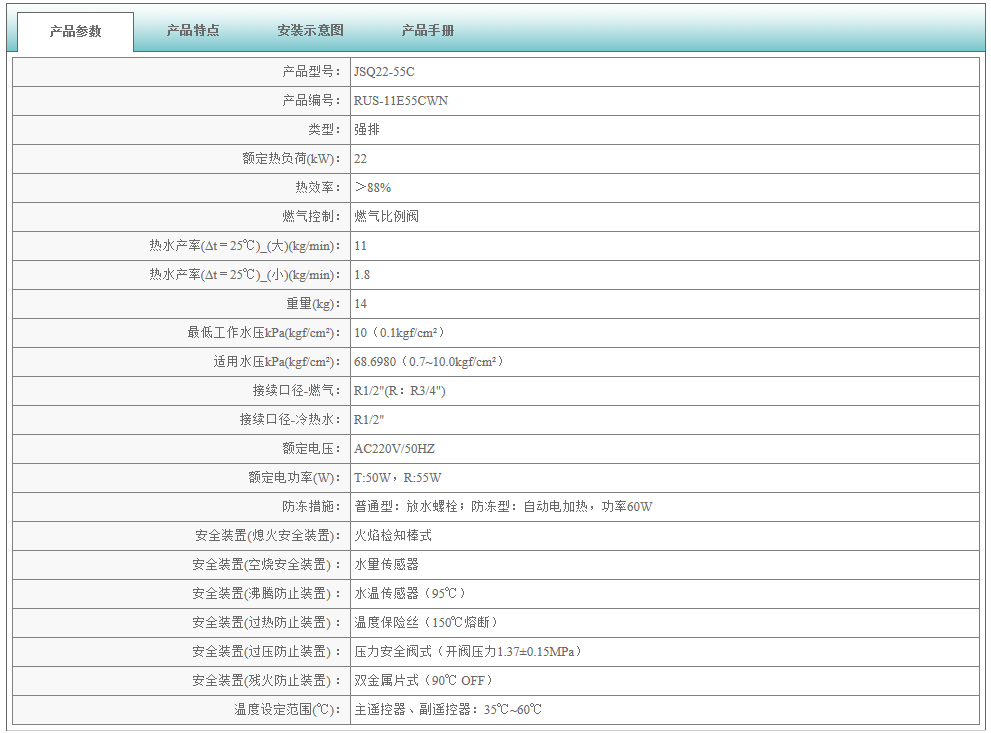Click the 额定热负荷(kW) label
This screenshot has height=733, width=991.
[291, 159]
